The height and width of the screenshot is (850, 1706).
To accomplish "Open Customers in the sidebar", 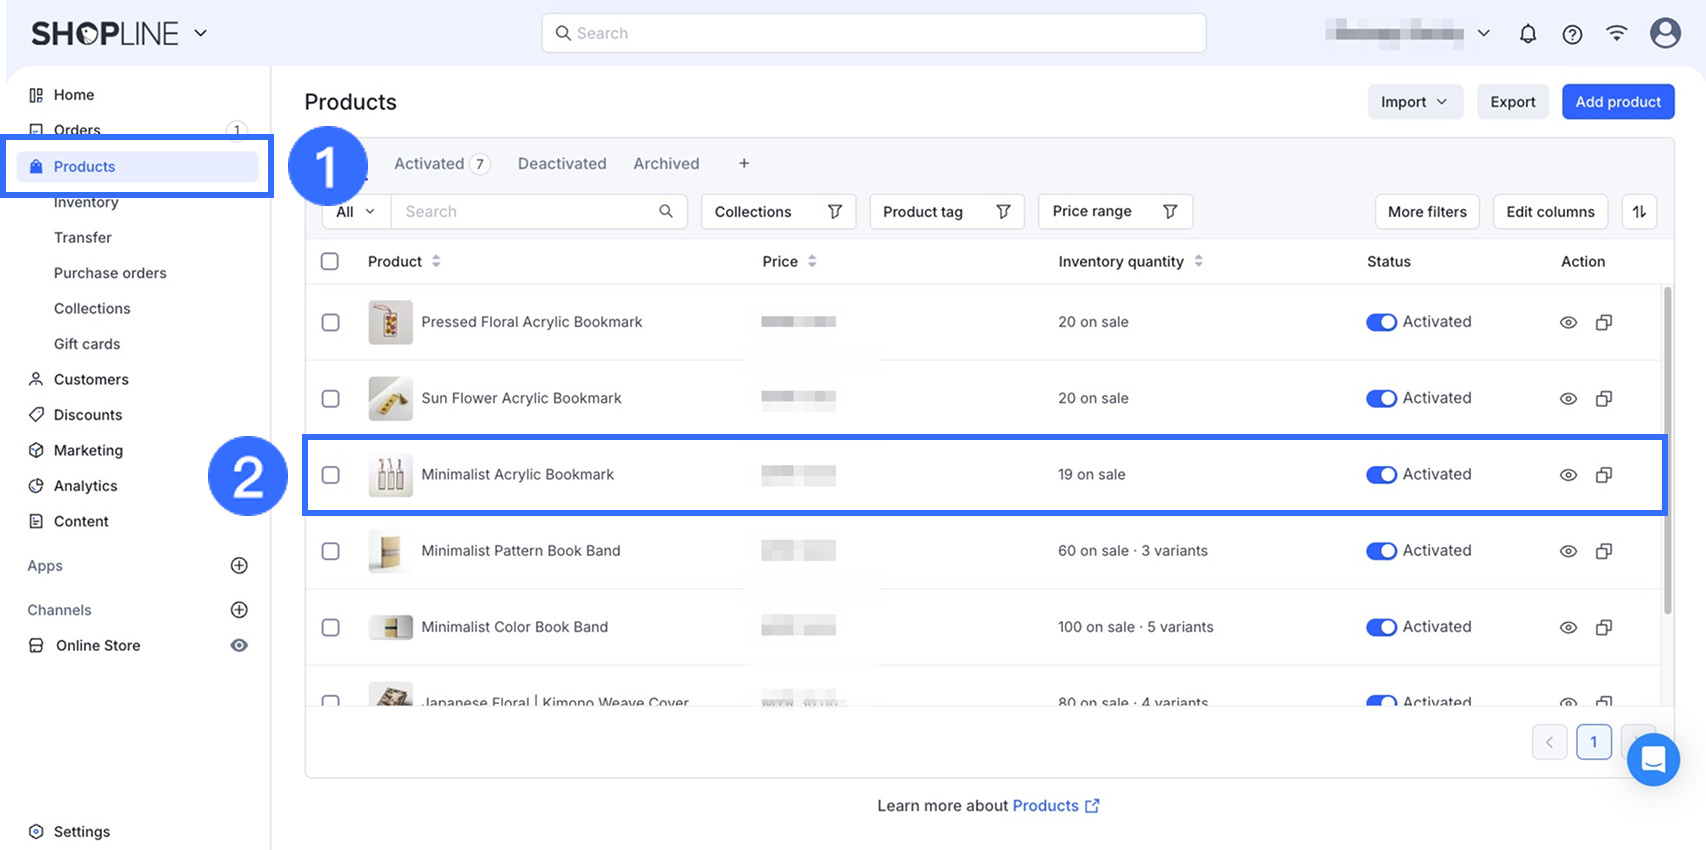I will [x=91, y=380].
